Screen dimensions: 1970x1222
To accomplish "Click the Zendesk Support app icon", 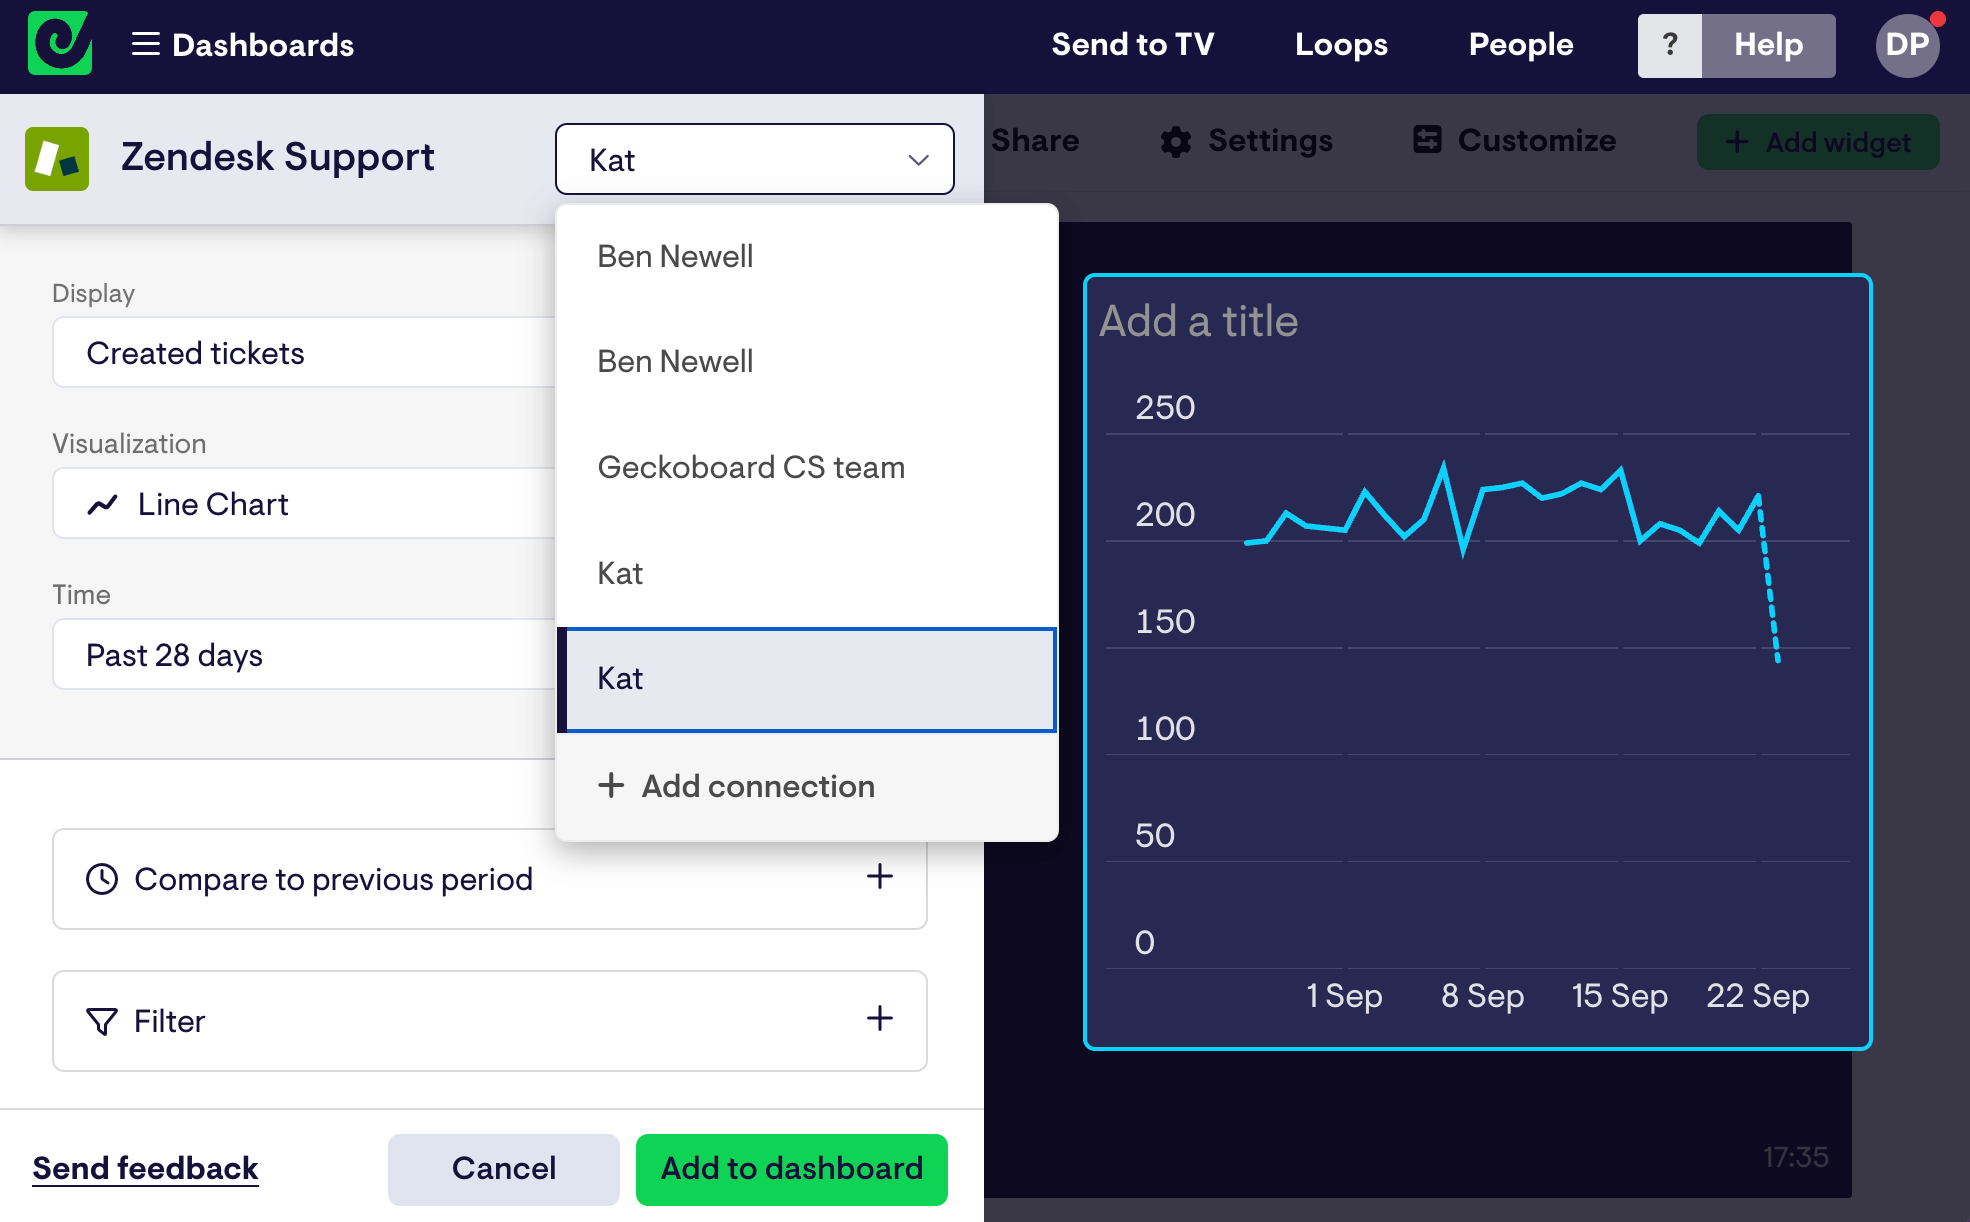I will click(57, 158).
